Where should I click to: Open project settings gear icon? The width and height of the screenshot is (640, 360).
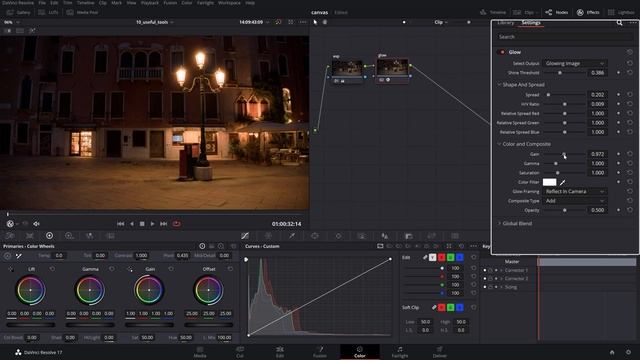[x=628, y=352]
